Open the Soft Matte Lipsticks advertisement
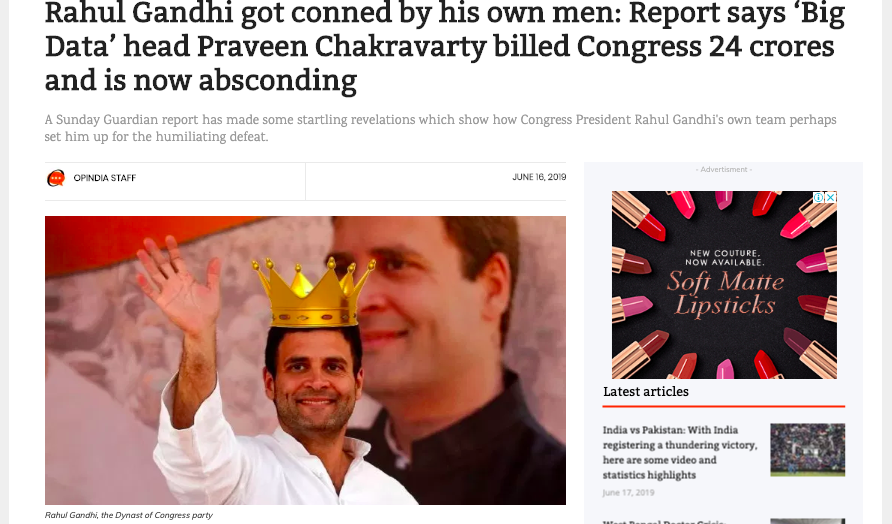 point(724,285)
